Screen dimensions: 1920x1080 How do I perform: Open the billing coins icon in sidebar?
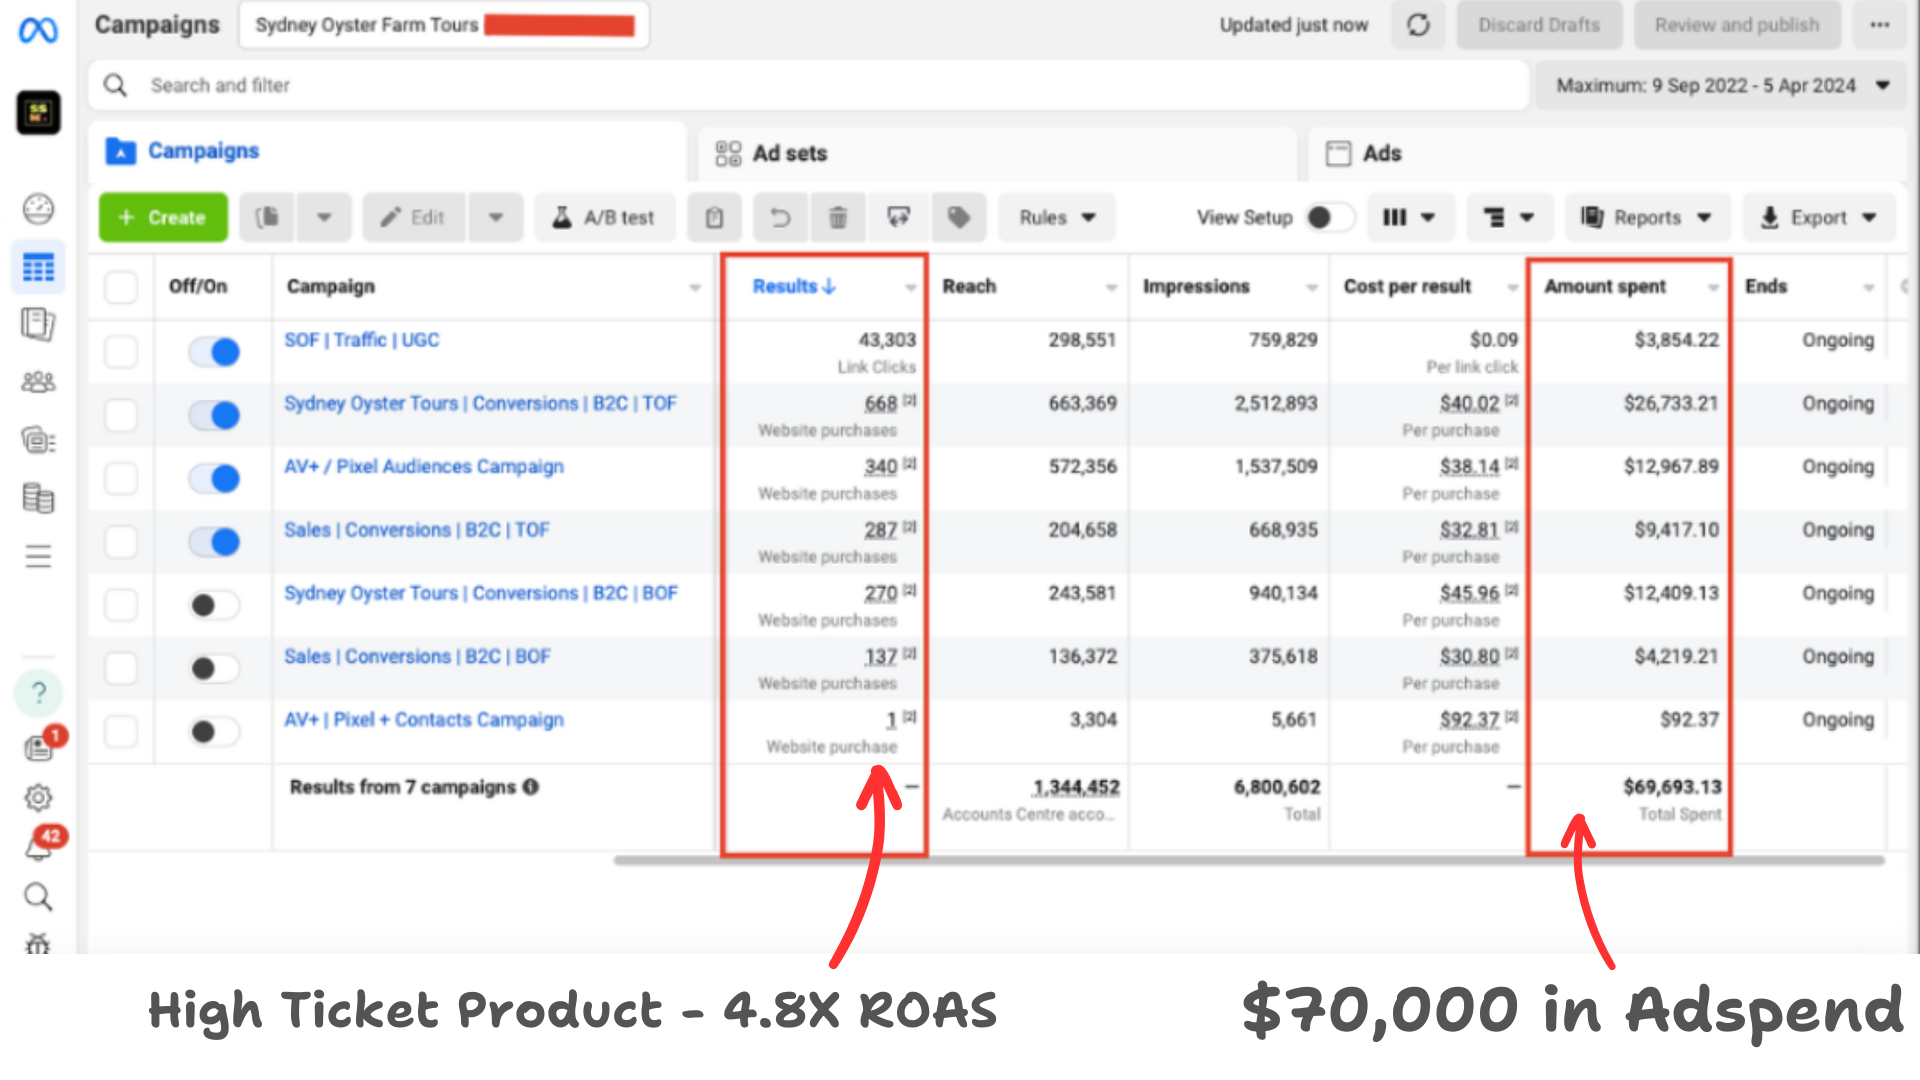coord(38,498)
